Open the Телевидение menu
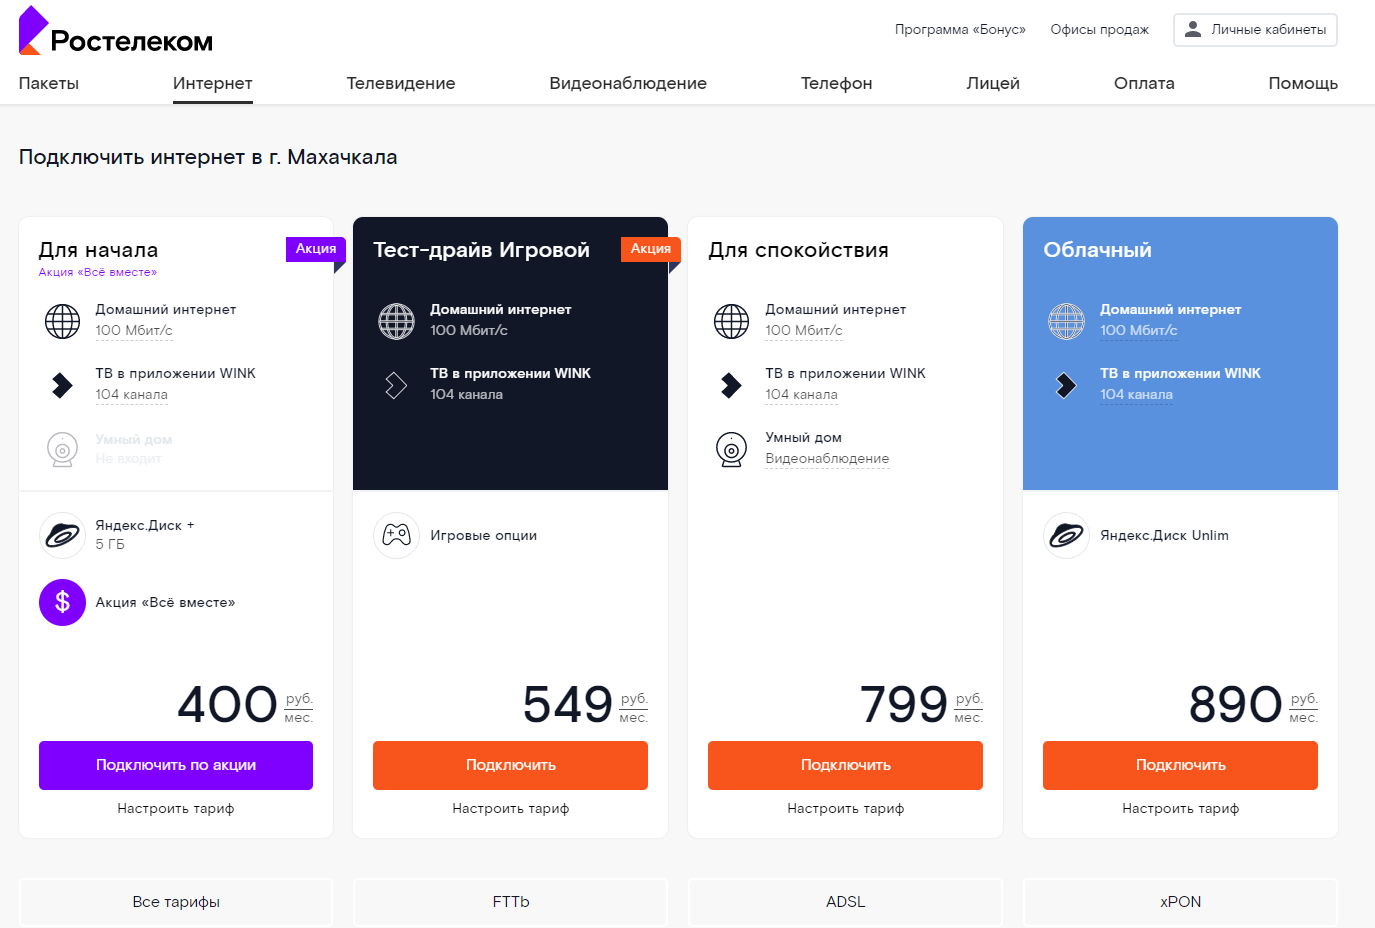 pyautogui.click(x=401, y=83)
